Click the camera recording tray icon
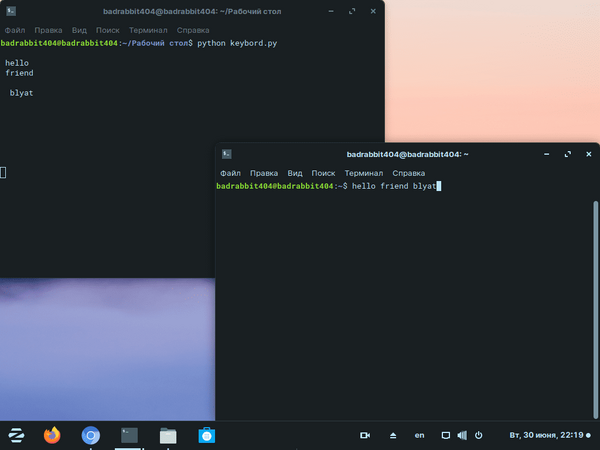The image size is (600, 450). pos(365,435)
